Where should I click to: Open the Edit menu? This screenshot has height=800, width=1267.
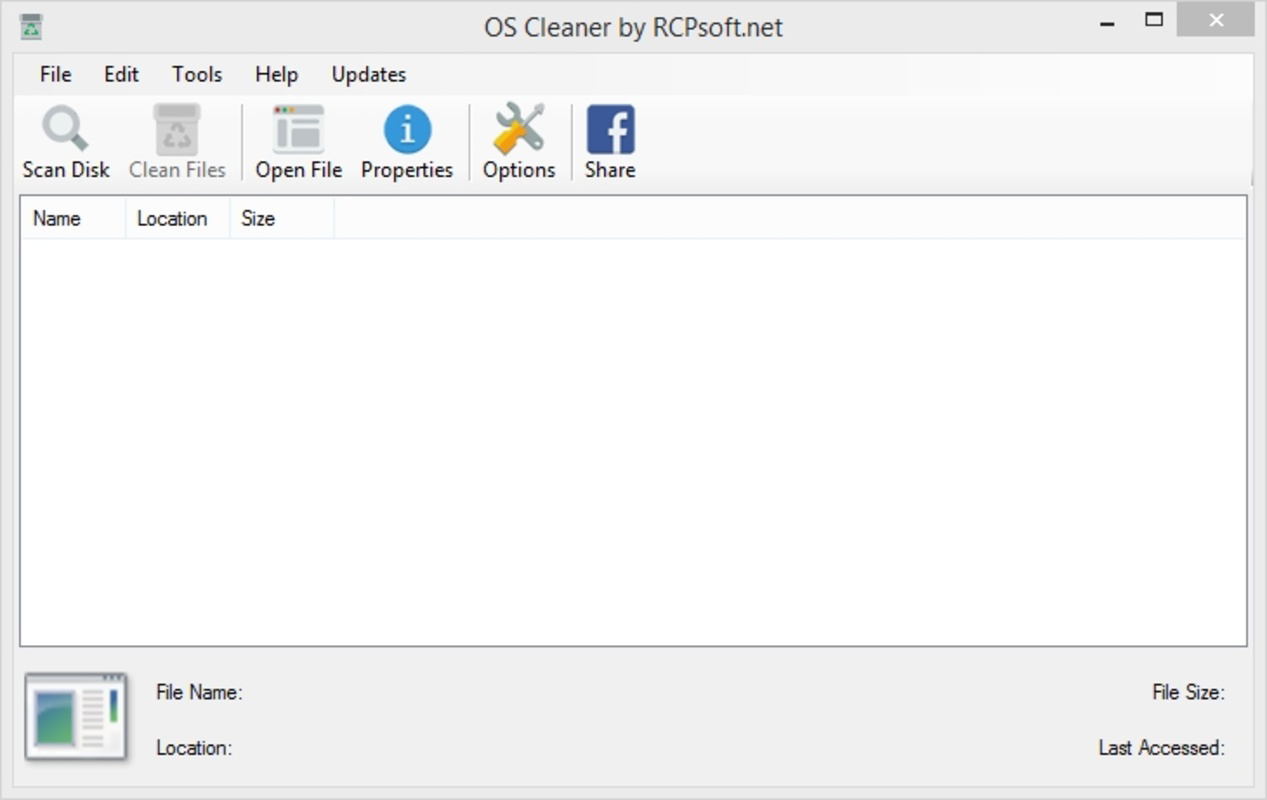click(x=121, y=74)
